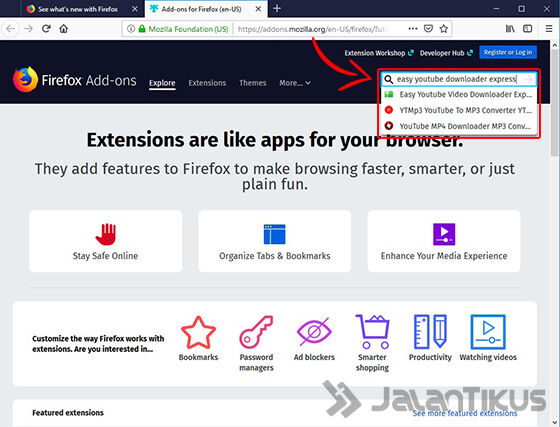Open a new tab with plus button
Image resolution: width=560 pixels, height=427 pixels.
point(277,9)
